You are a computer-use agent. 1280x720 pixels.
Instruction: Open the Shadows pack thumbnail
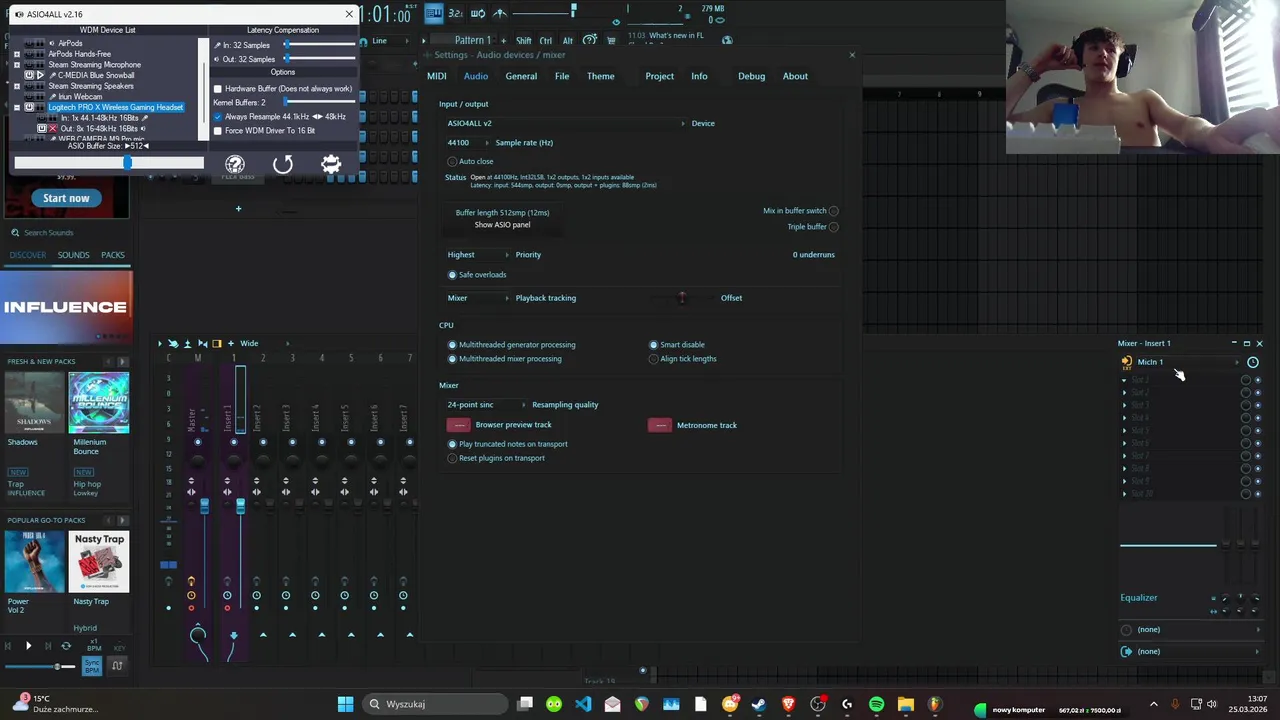[35, 403]
